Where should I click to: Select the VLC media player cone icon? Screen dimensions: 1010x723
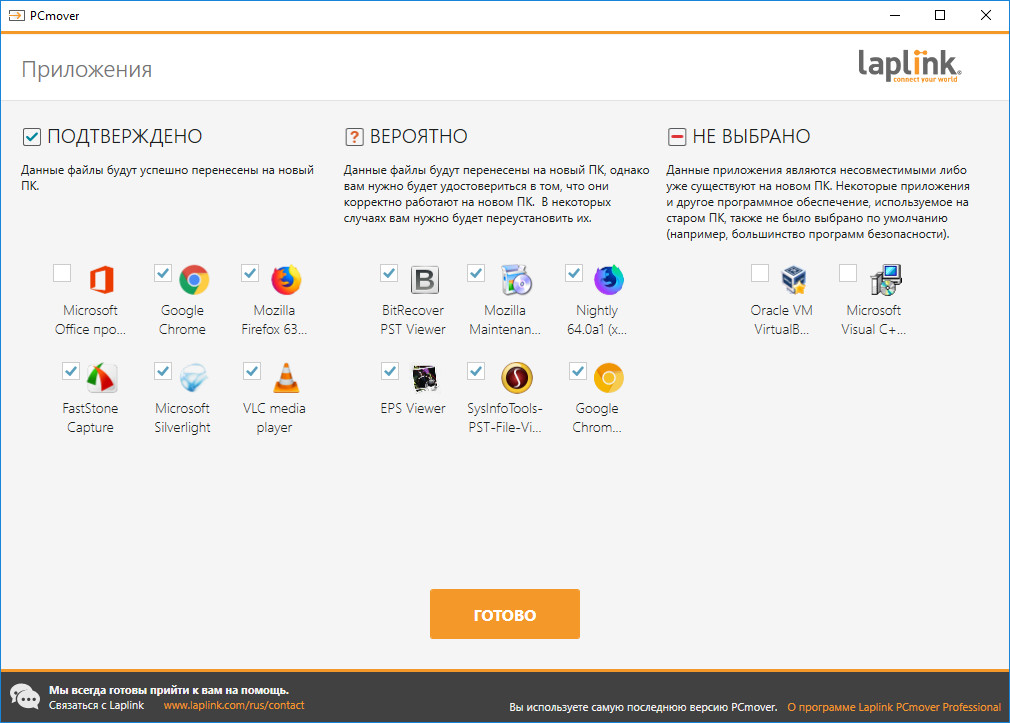click(286, 378)
